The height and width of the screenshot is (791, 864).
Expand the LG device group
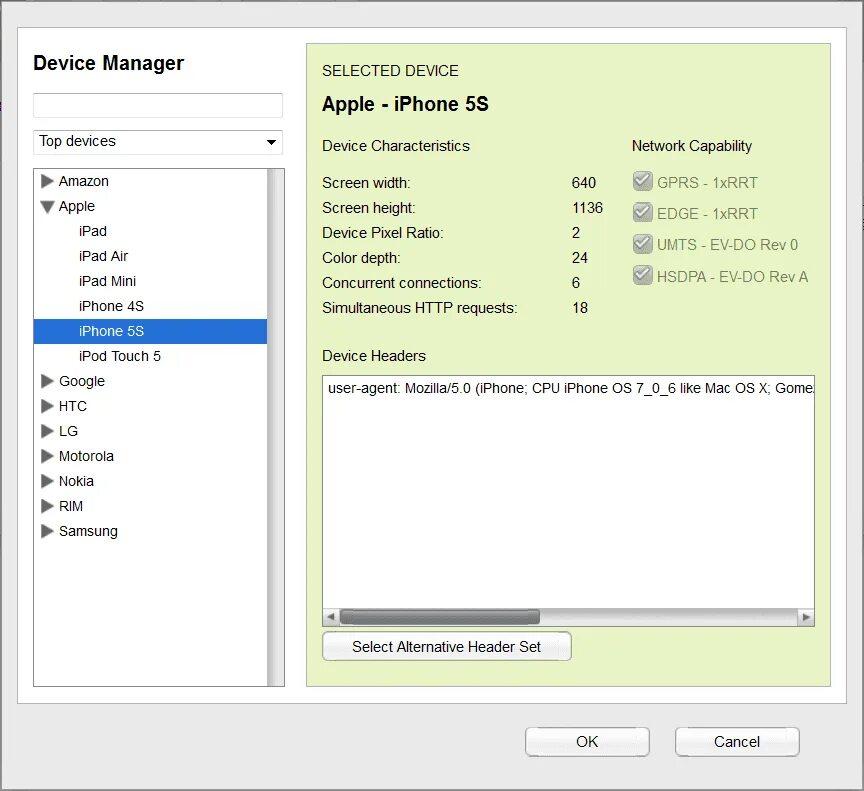pyautogui.click(x=47, y=431)
